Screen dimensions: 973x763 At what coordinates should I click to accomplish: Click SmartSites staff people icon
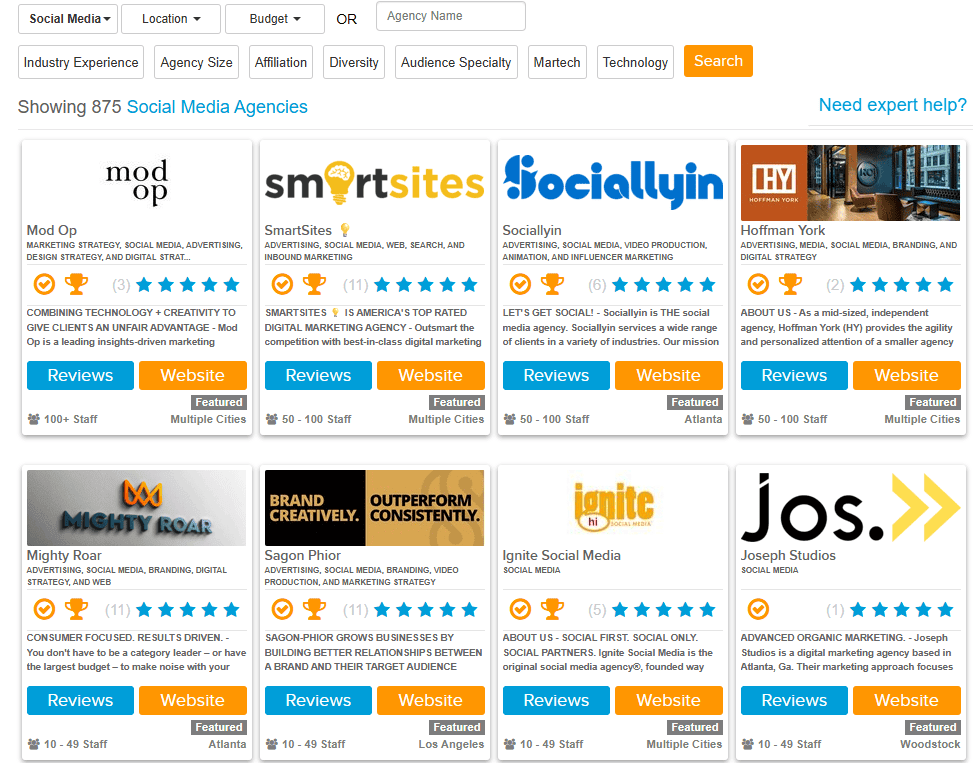tap(272, 419)
